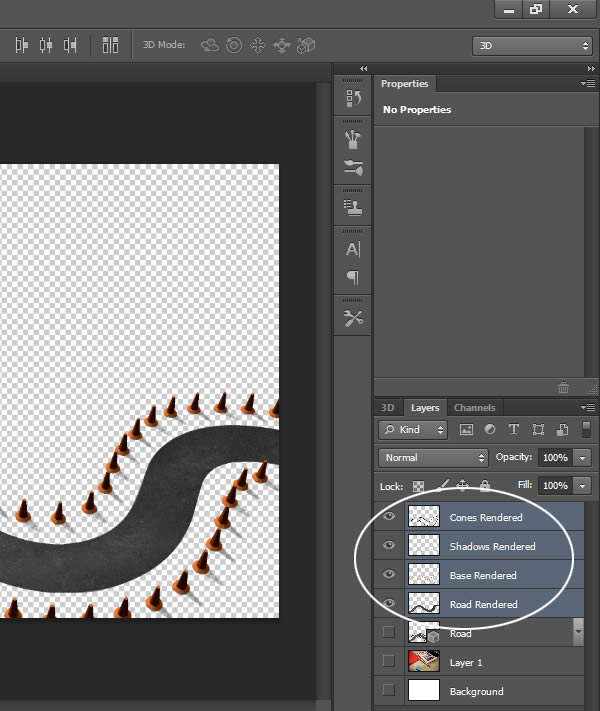Click the Layer 1 thumbnail

(424, 661)
